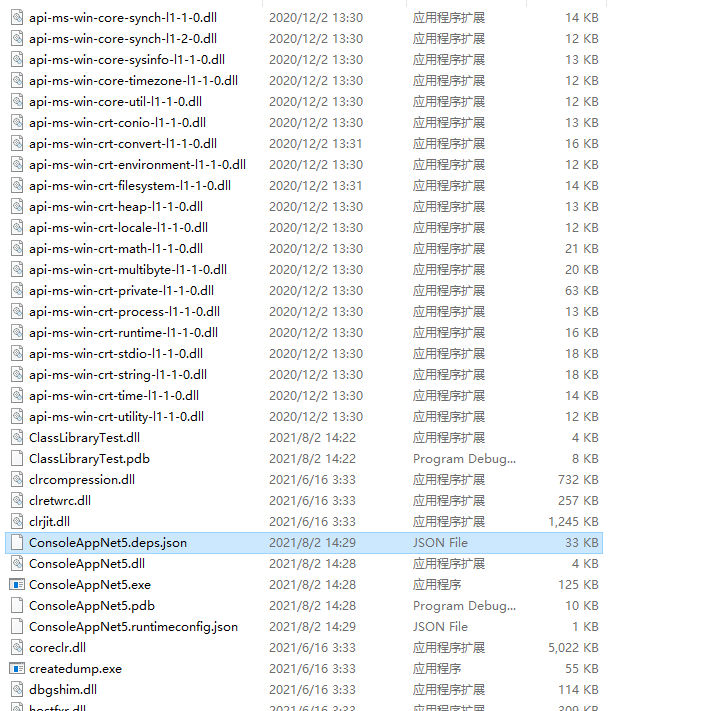Click the ClassLibraryTest.pdb file icon

[17, 458]
